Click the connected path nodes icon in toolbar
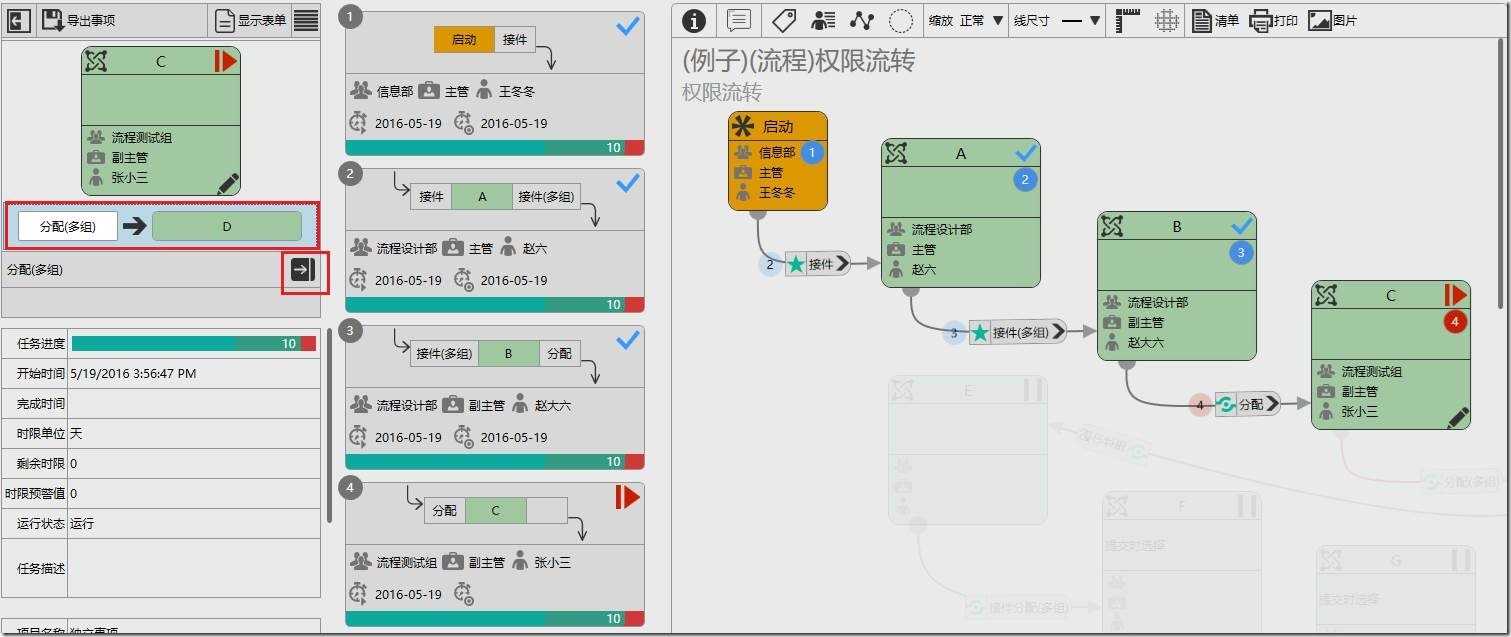 tap(862, 20)
